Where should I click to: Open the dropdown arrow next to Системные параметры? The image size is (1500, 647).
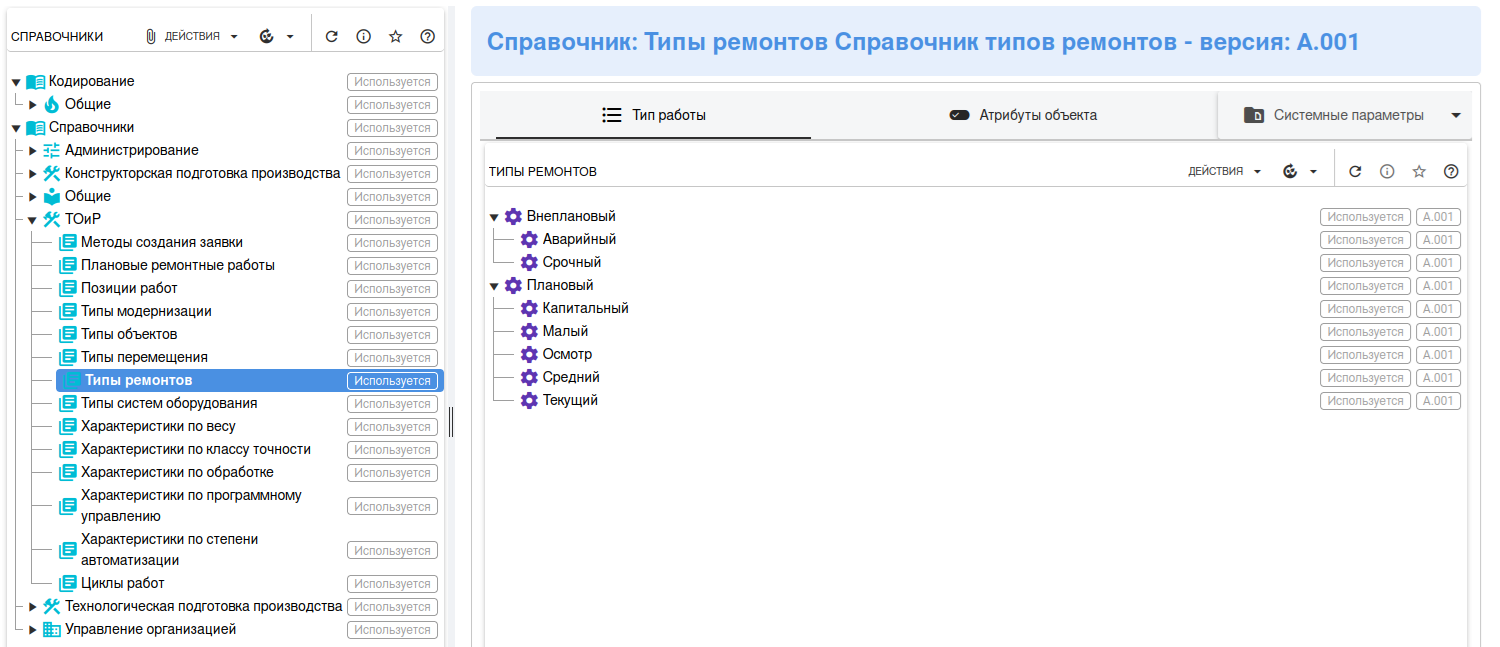tap(1455, 115)
